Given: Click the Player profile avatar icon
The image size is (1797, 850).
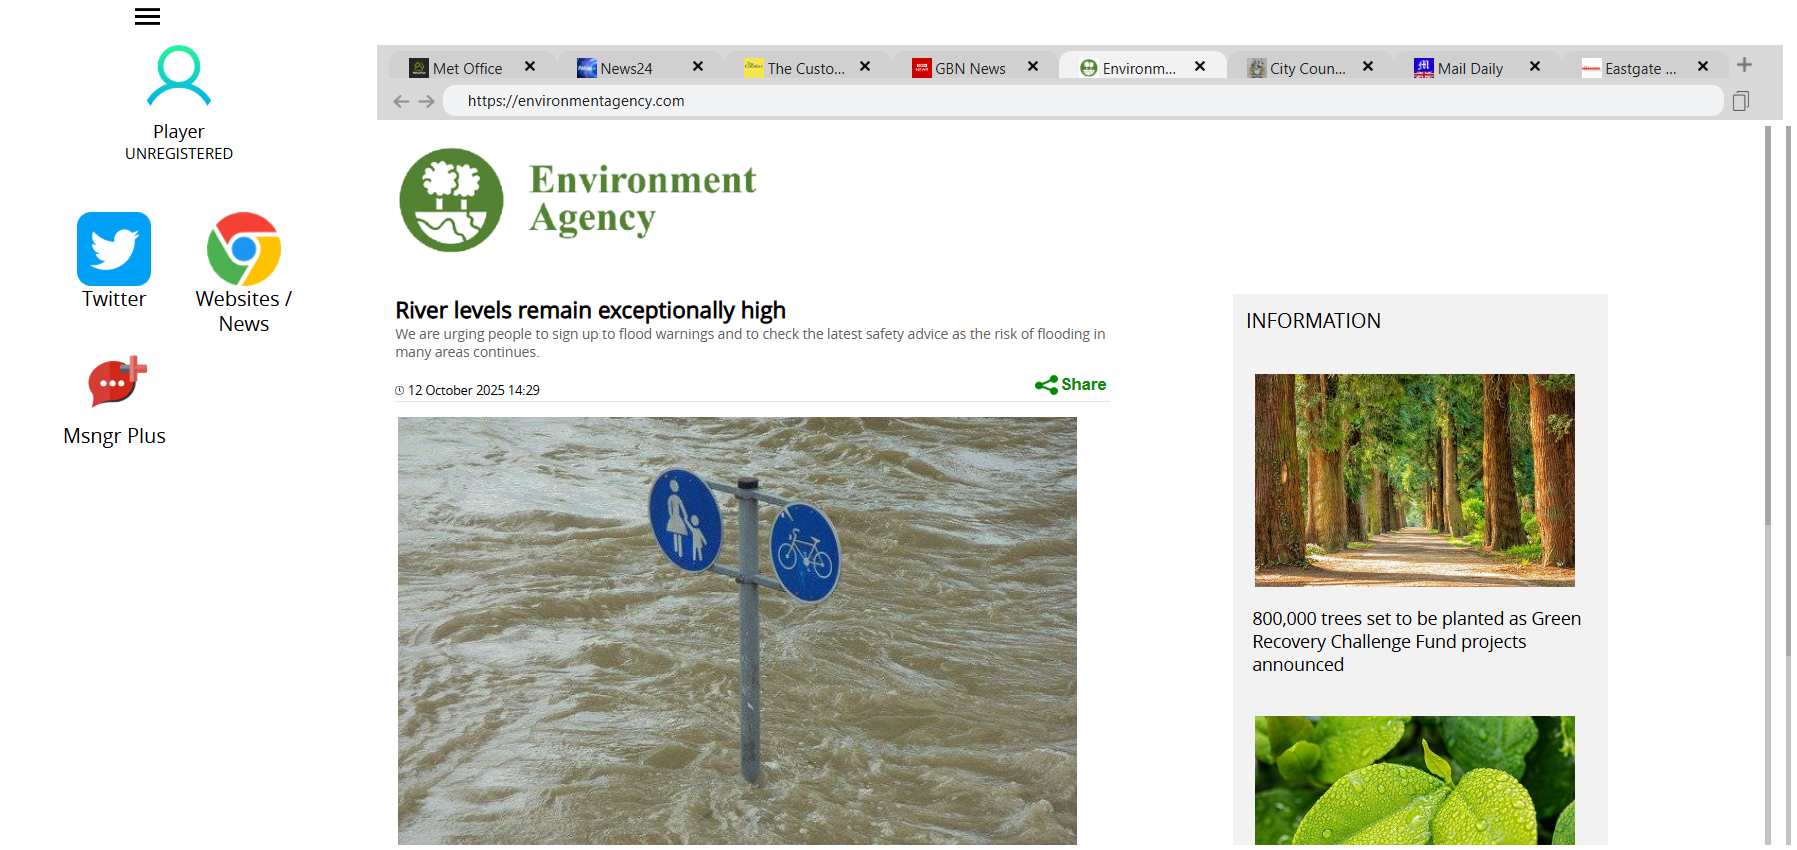Looking at the screenshot, I should [179, 76].
